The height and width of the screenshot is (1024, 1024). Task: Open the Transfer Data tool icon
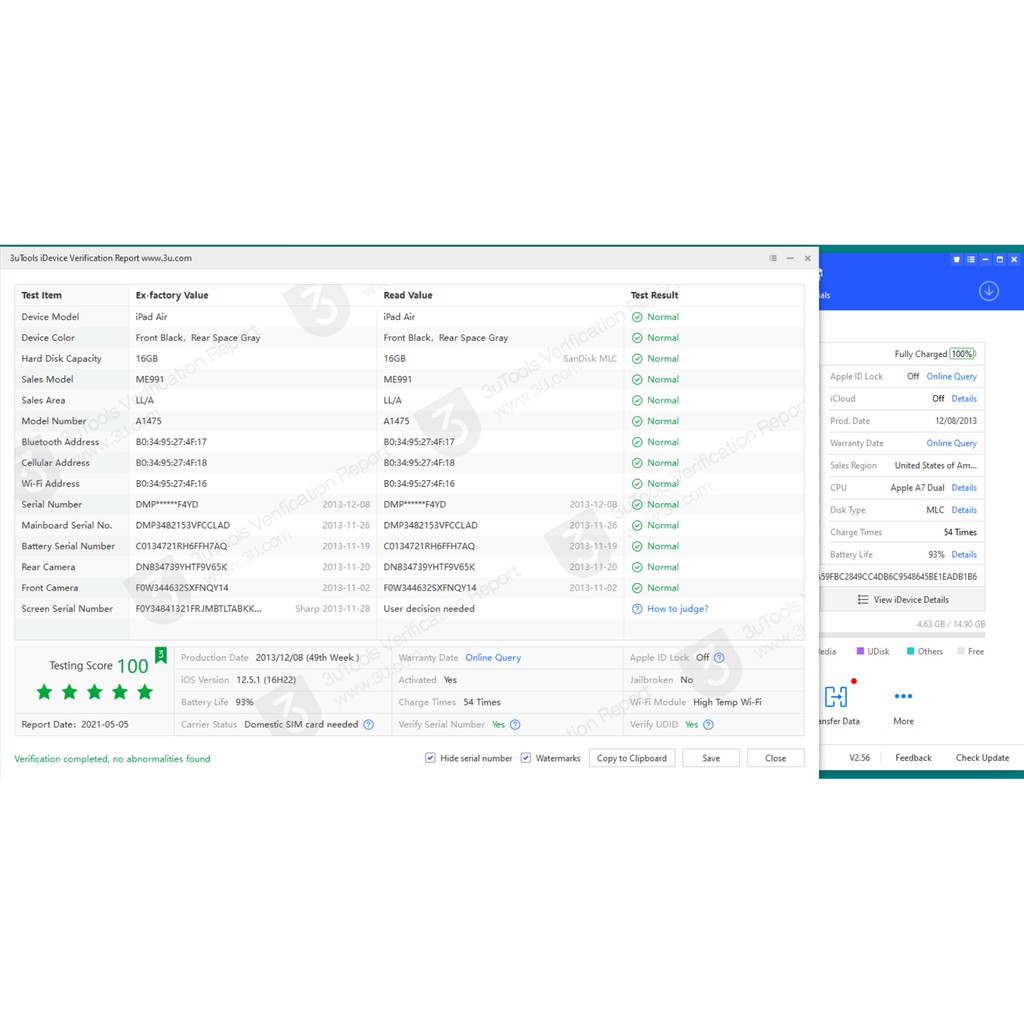pyautogui.click(x=836, y=696)
